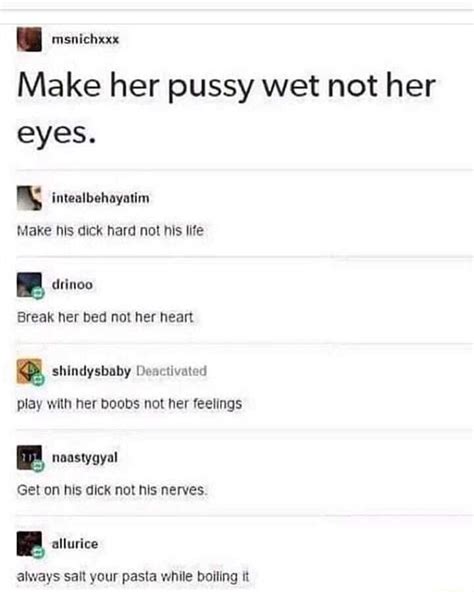Click the reblog badge on drinoo's avatar
This screenshot has height=592, width=474.
[x=38, y=293]
